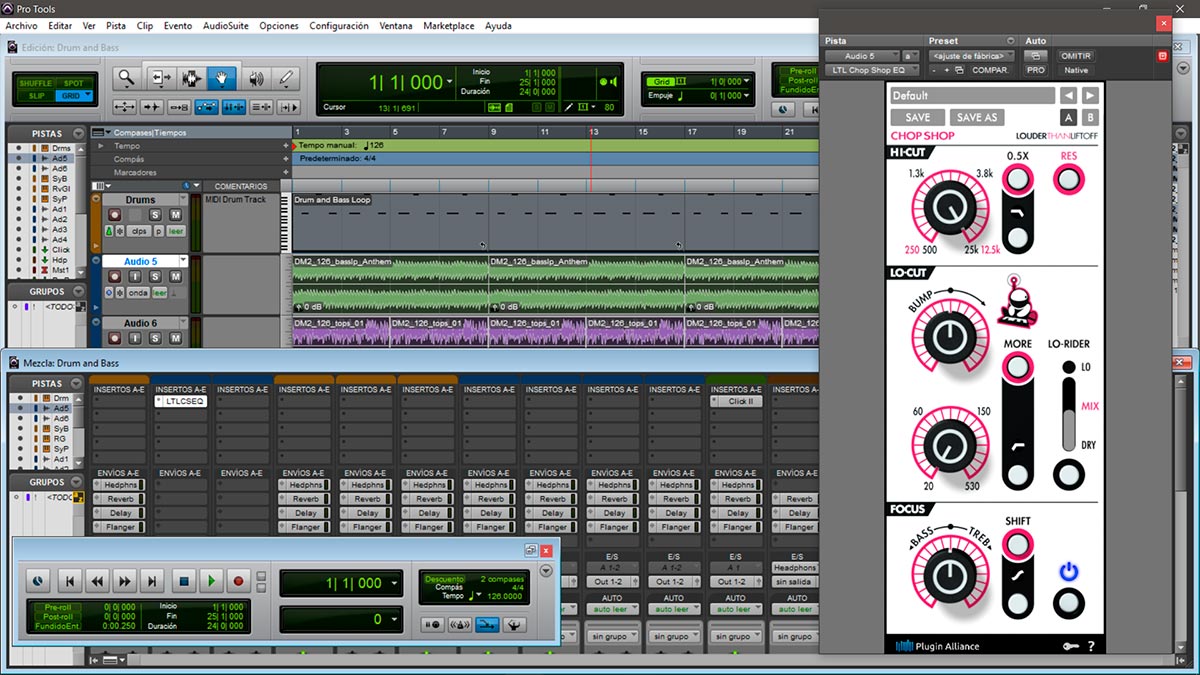Image resolution: width=1200 pixels, height=675 pixels.
Task: Solo the Audio 5 track
Action: coord(155,277)
